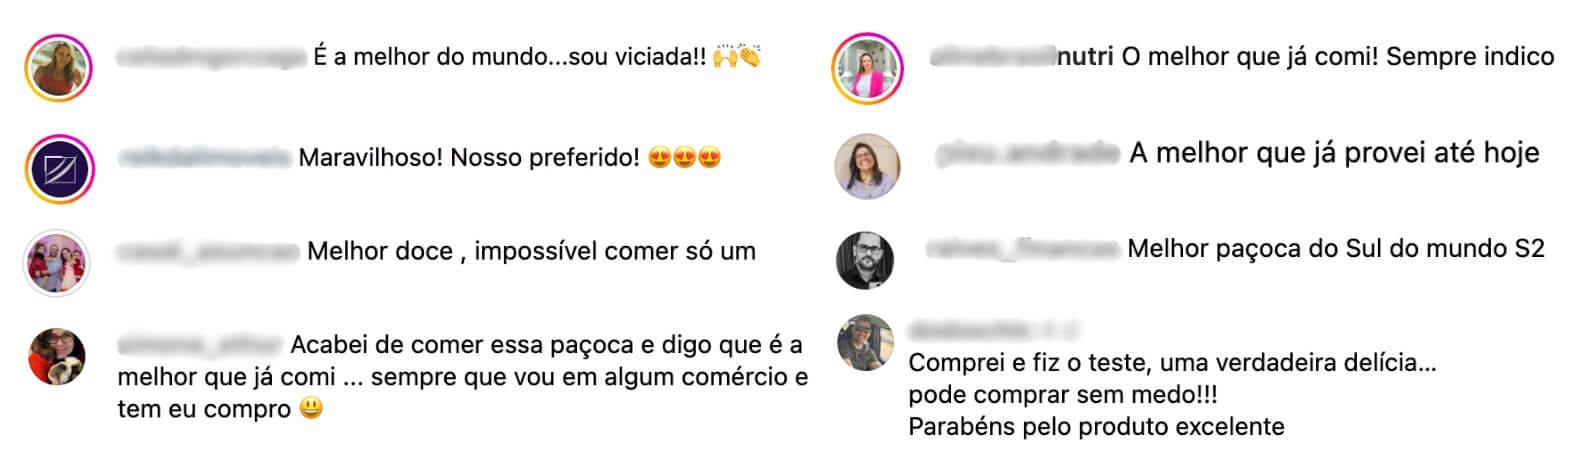
Task: Select the "Parabéns pelo produto excelente" comment text
Action: 1096,427
